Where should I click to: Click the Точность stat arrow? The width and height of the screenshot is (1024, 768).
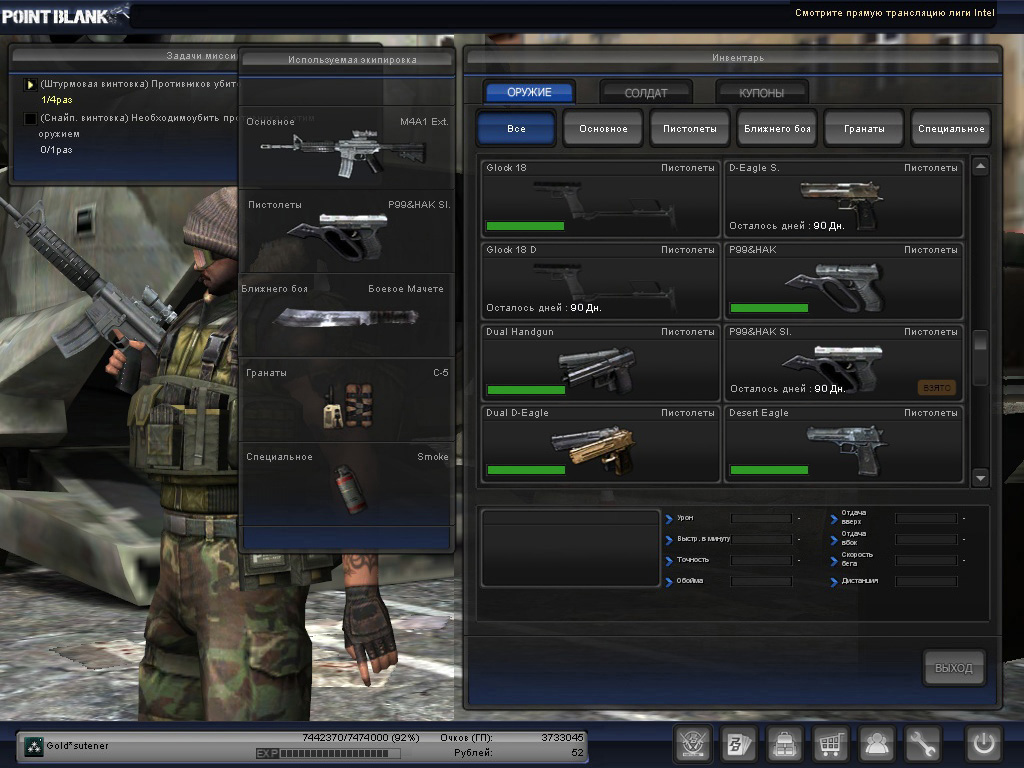669,561
